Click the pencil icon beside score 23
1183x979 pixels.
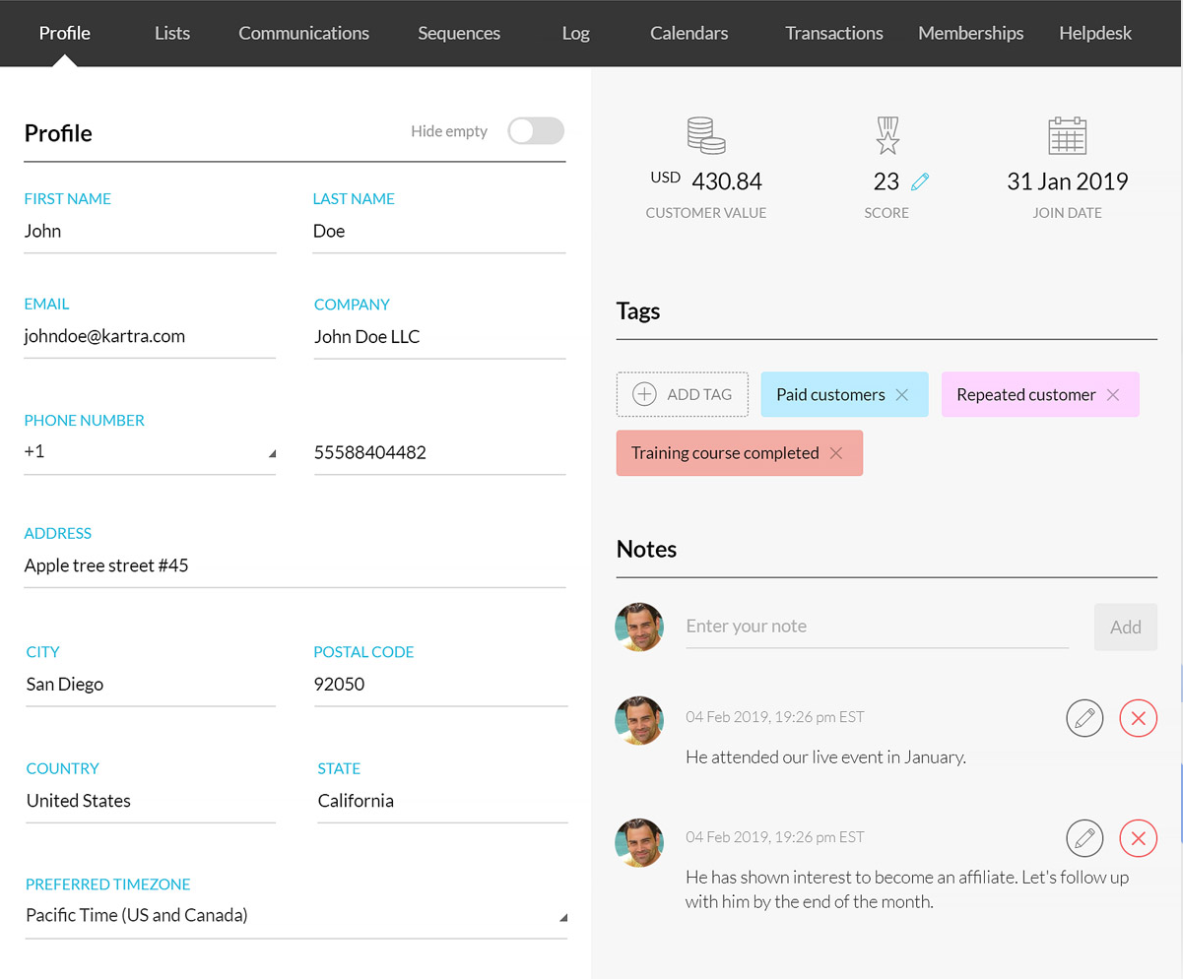920,182
